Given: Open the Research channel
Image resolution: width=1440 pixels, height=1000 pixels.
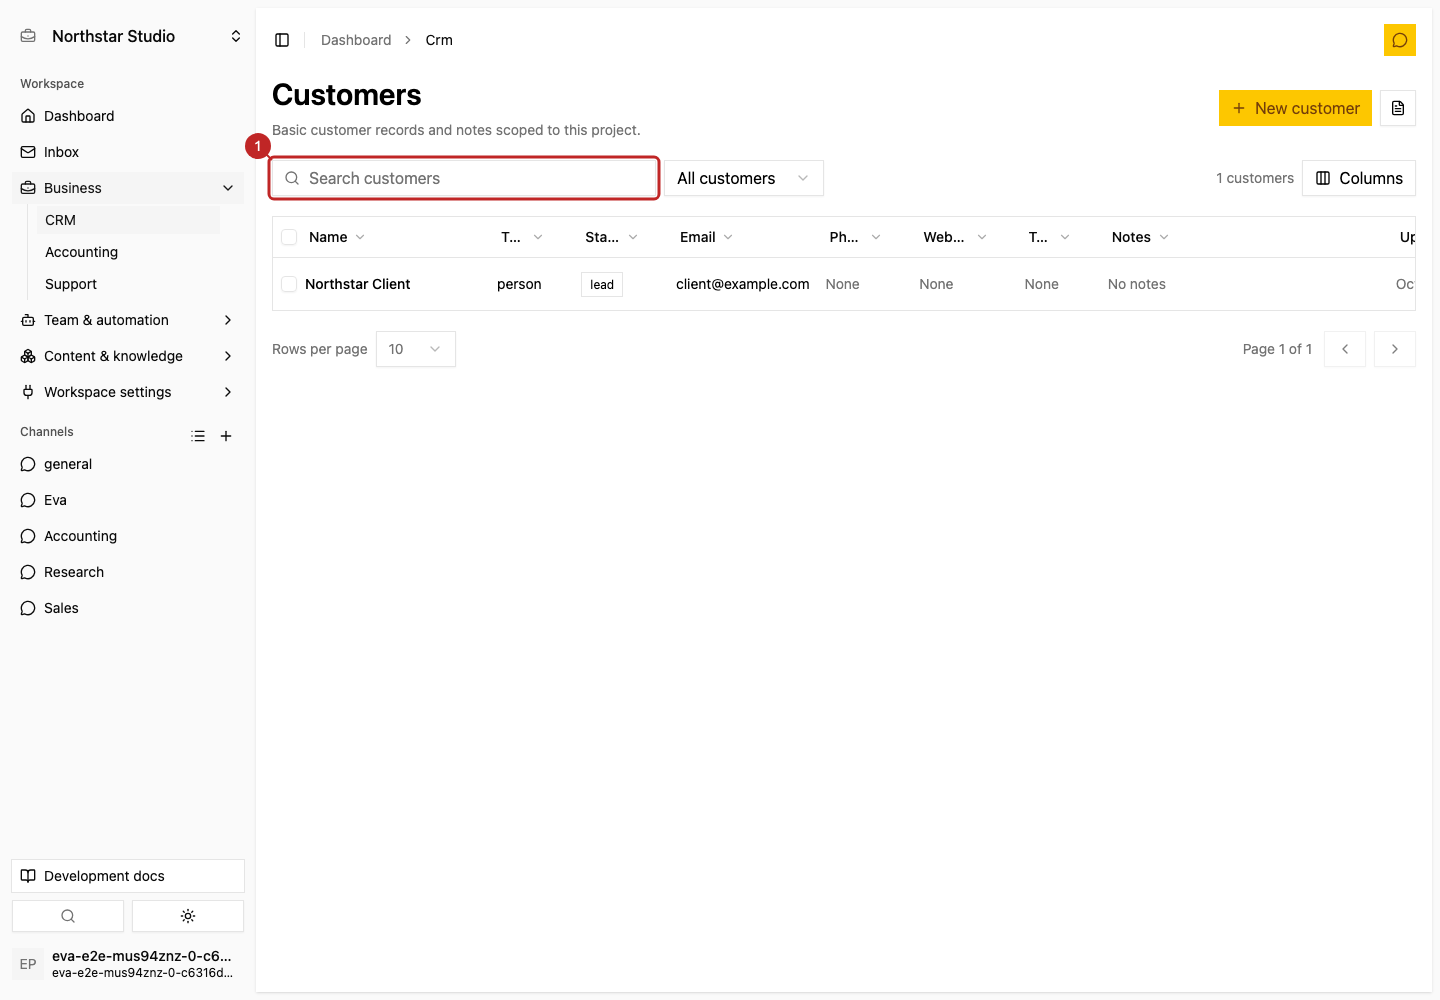Looking at the screenshot, I should coord(128,572).
